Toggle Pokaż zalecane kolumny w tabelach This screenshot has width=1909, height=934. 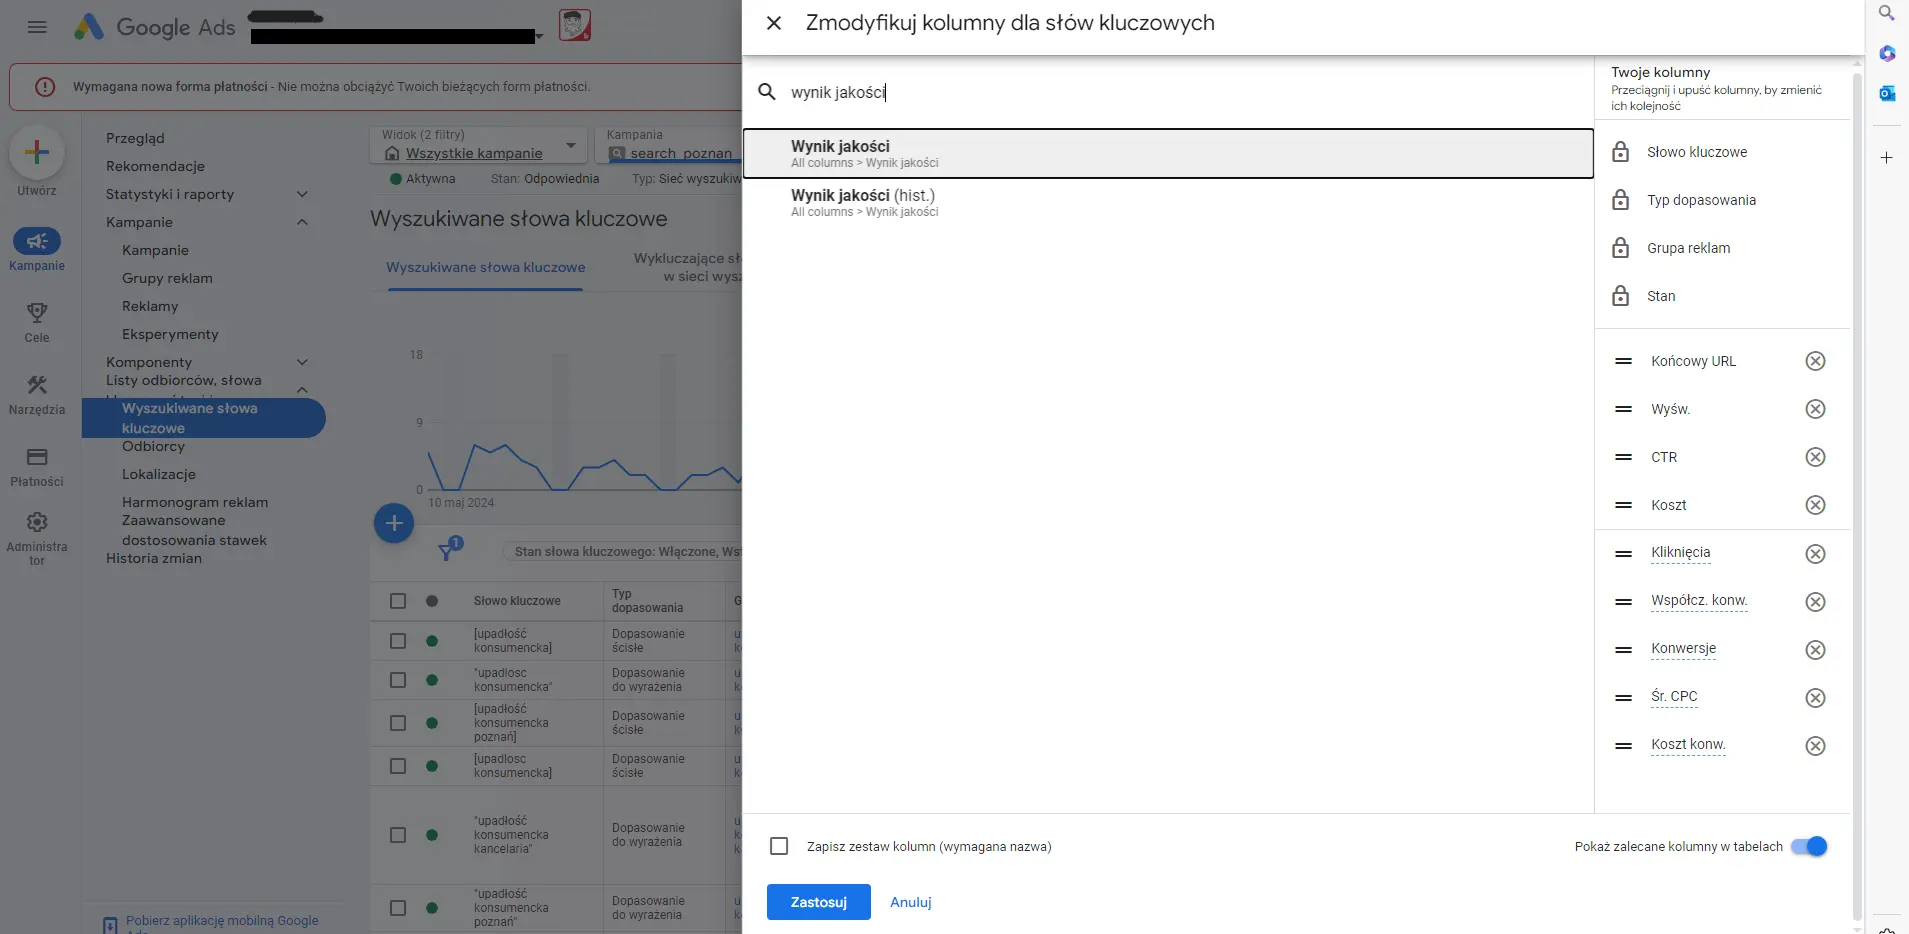1808,846
